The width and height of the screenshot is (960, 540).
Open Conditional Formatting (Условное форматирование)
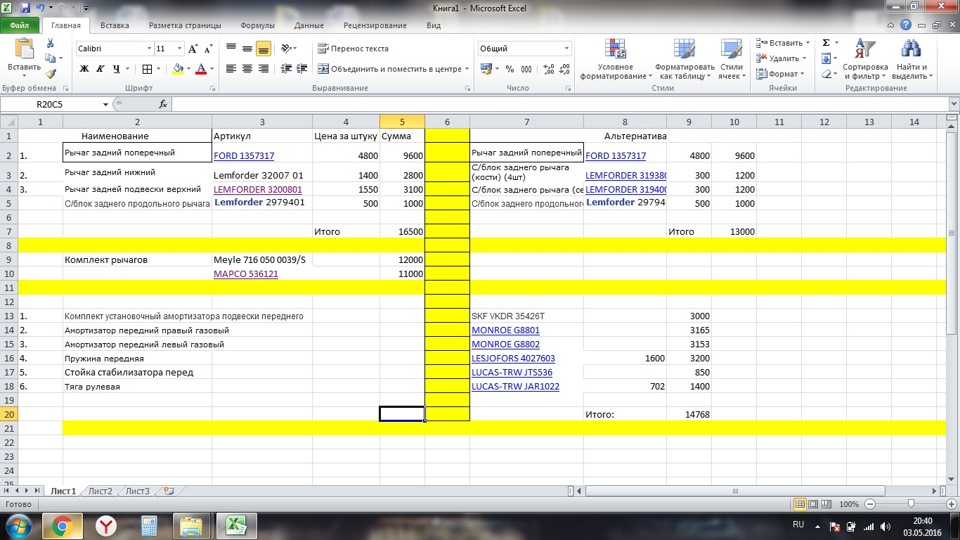click(x=615, y=59)
